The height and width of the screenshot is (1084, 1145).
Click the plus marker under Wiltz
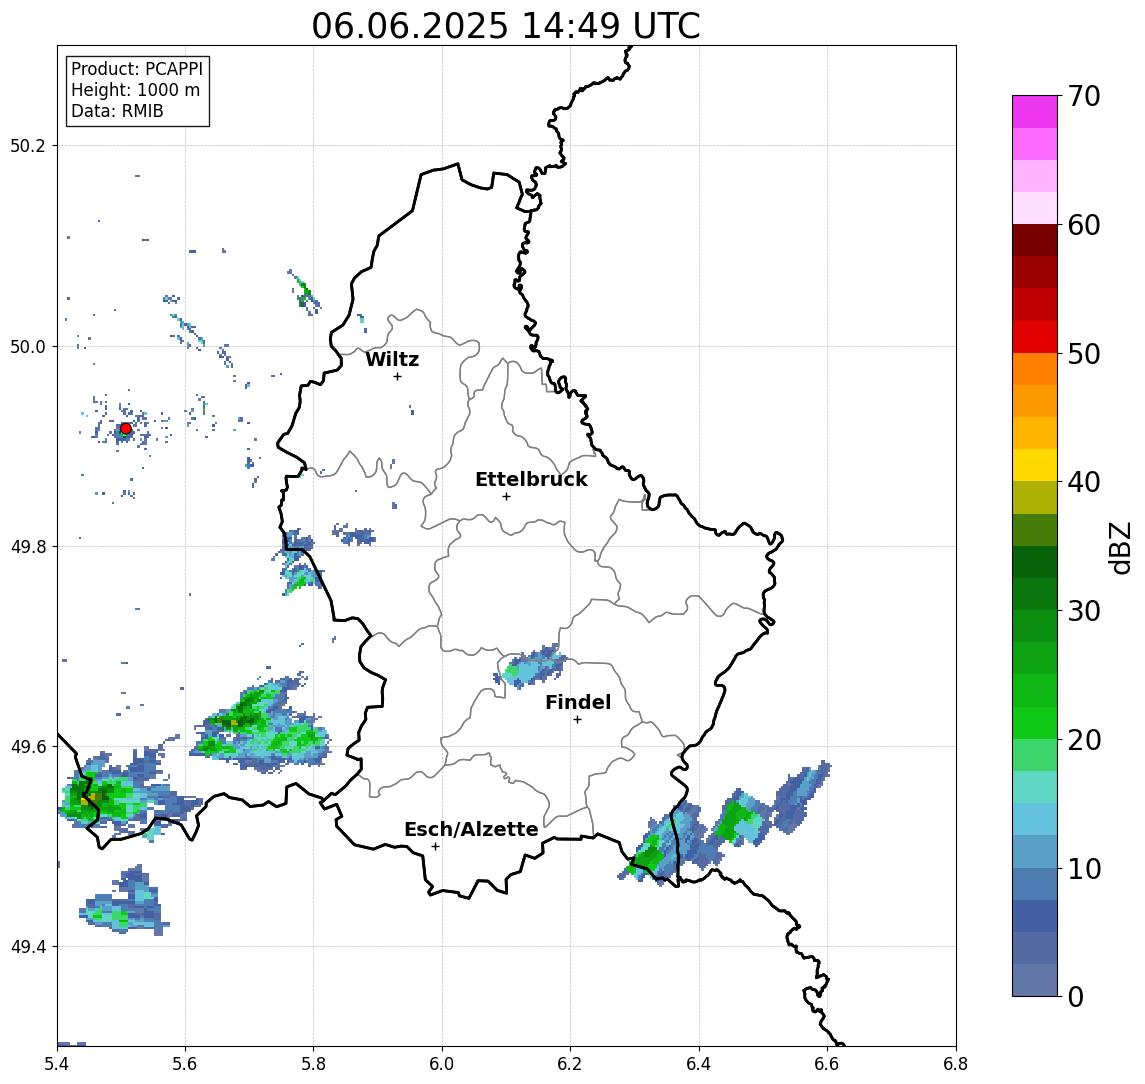point(397,376)
